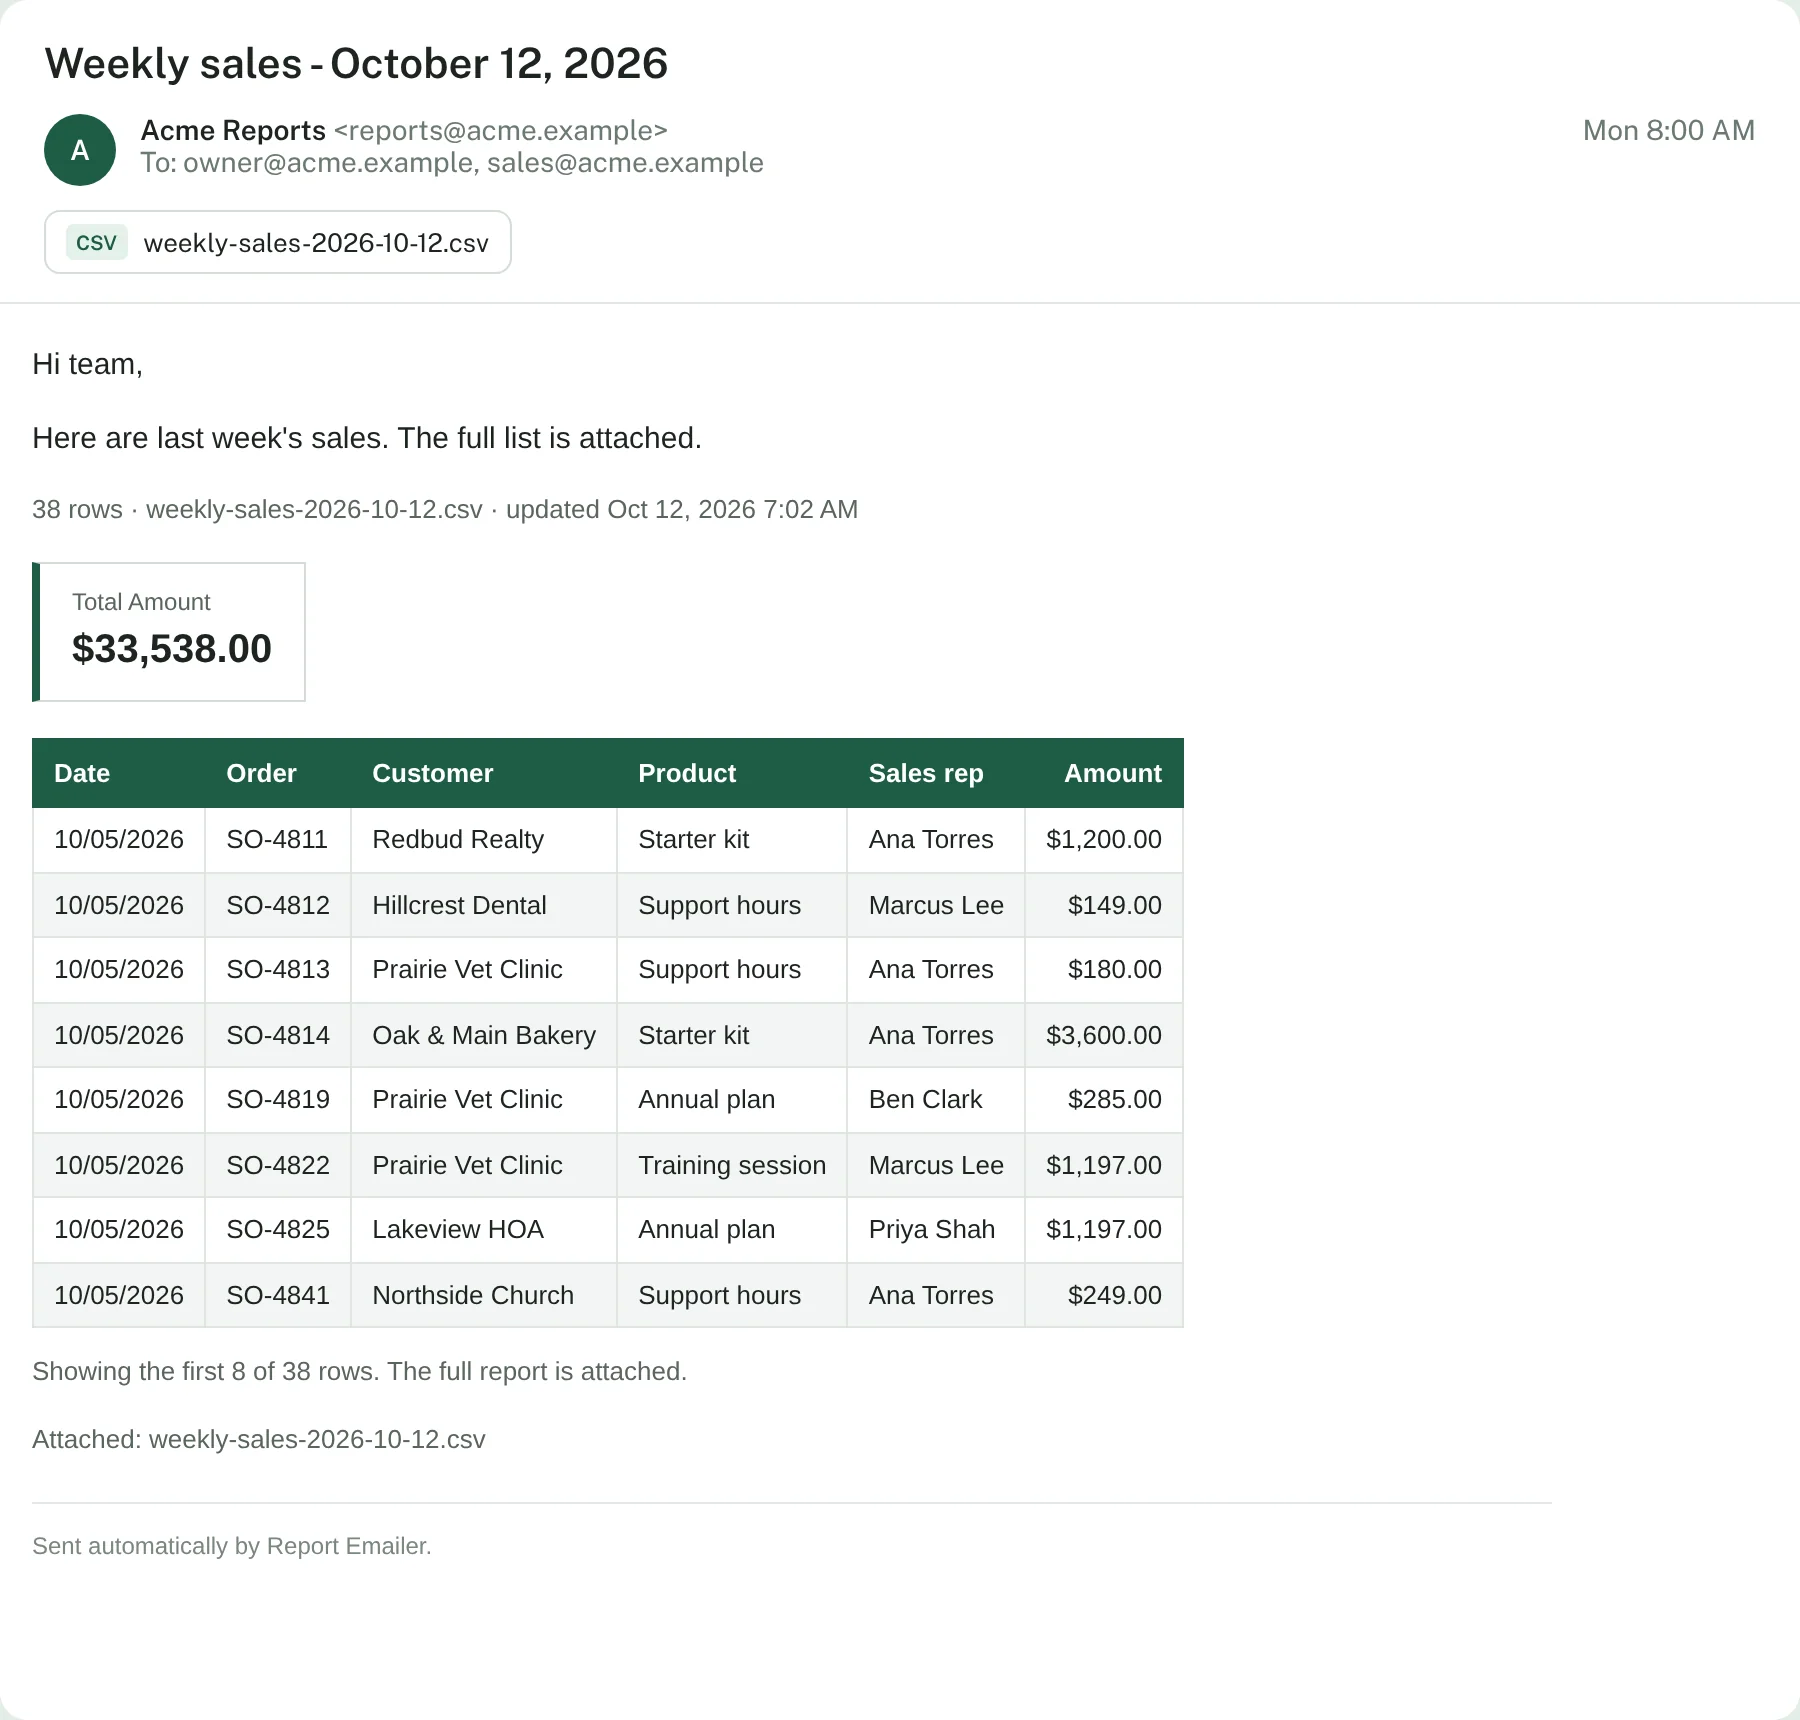
Task: Click the Customer column header
Action: (484, 773)
